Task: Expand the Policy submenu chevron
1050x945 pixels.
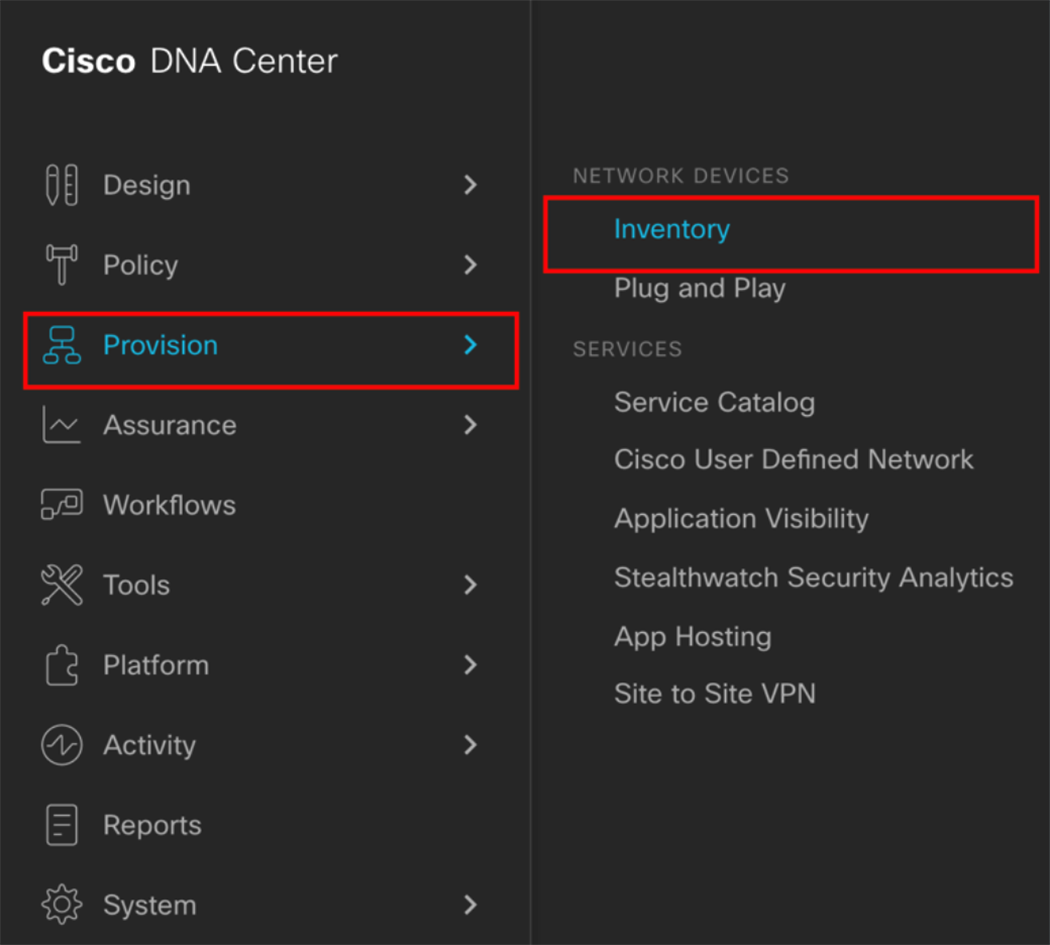Action: pos(471,265)
